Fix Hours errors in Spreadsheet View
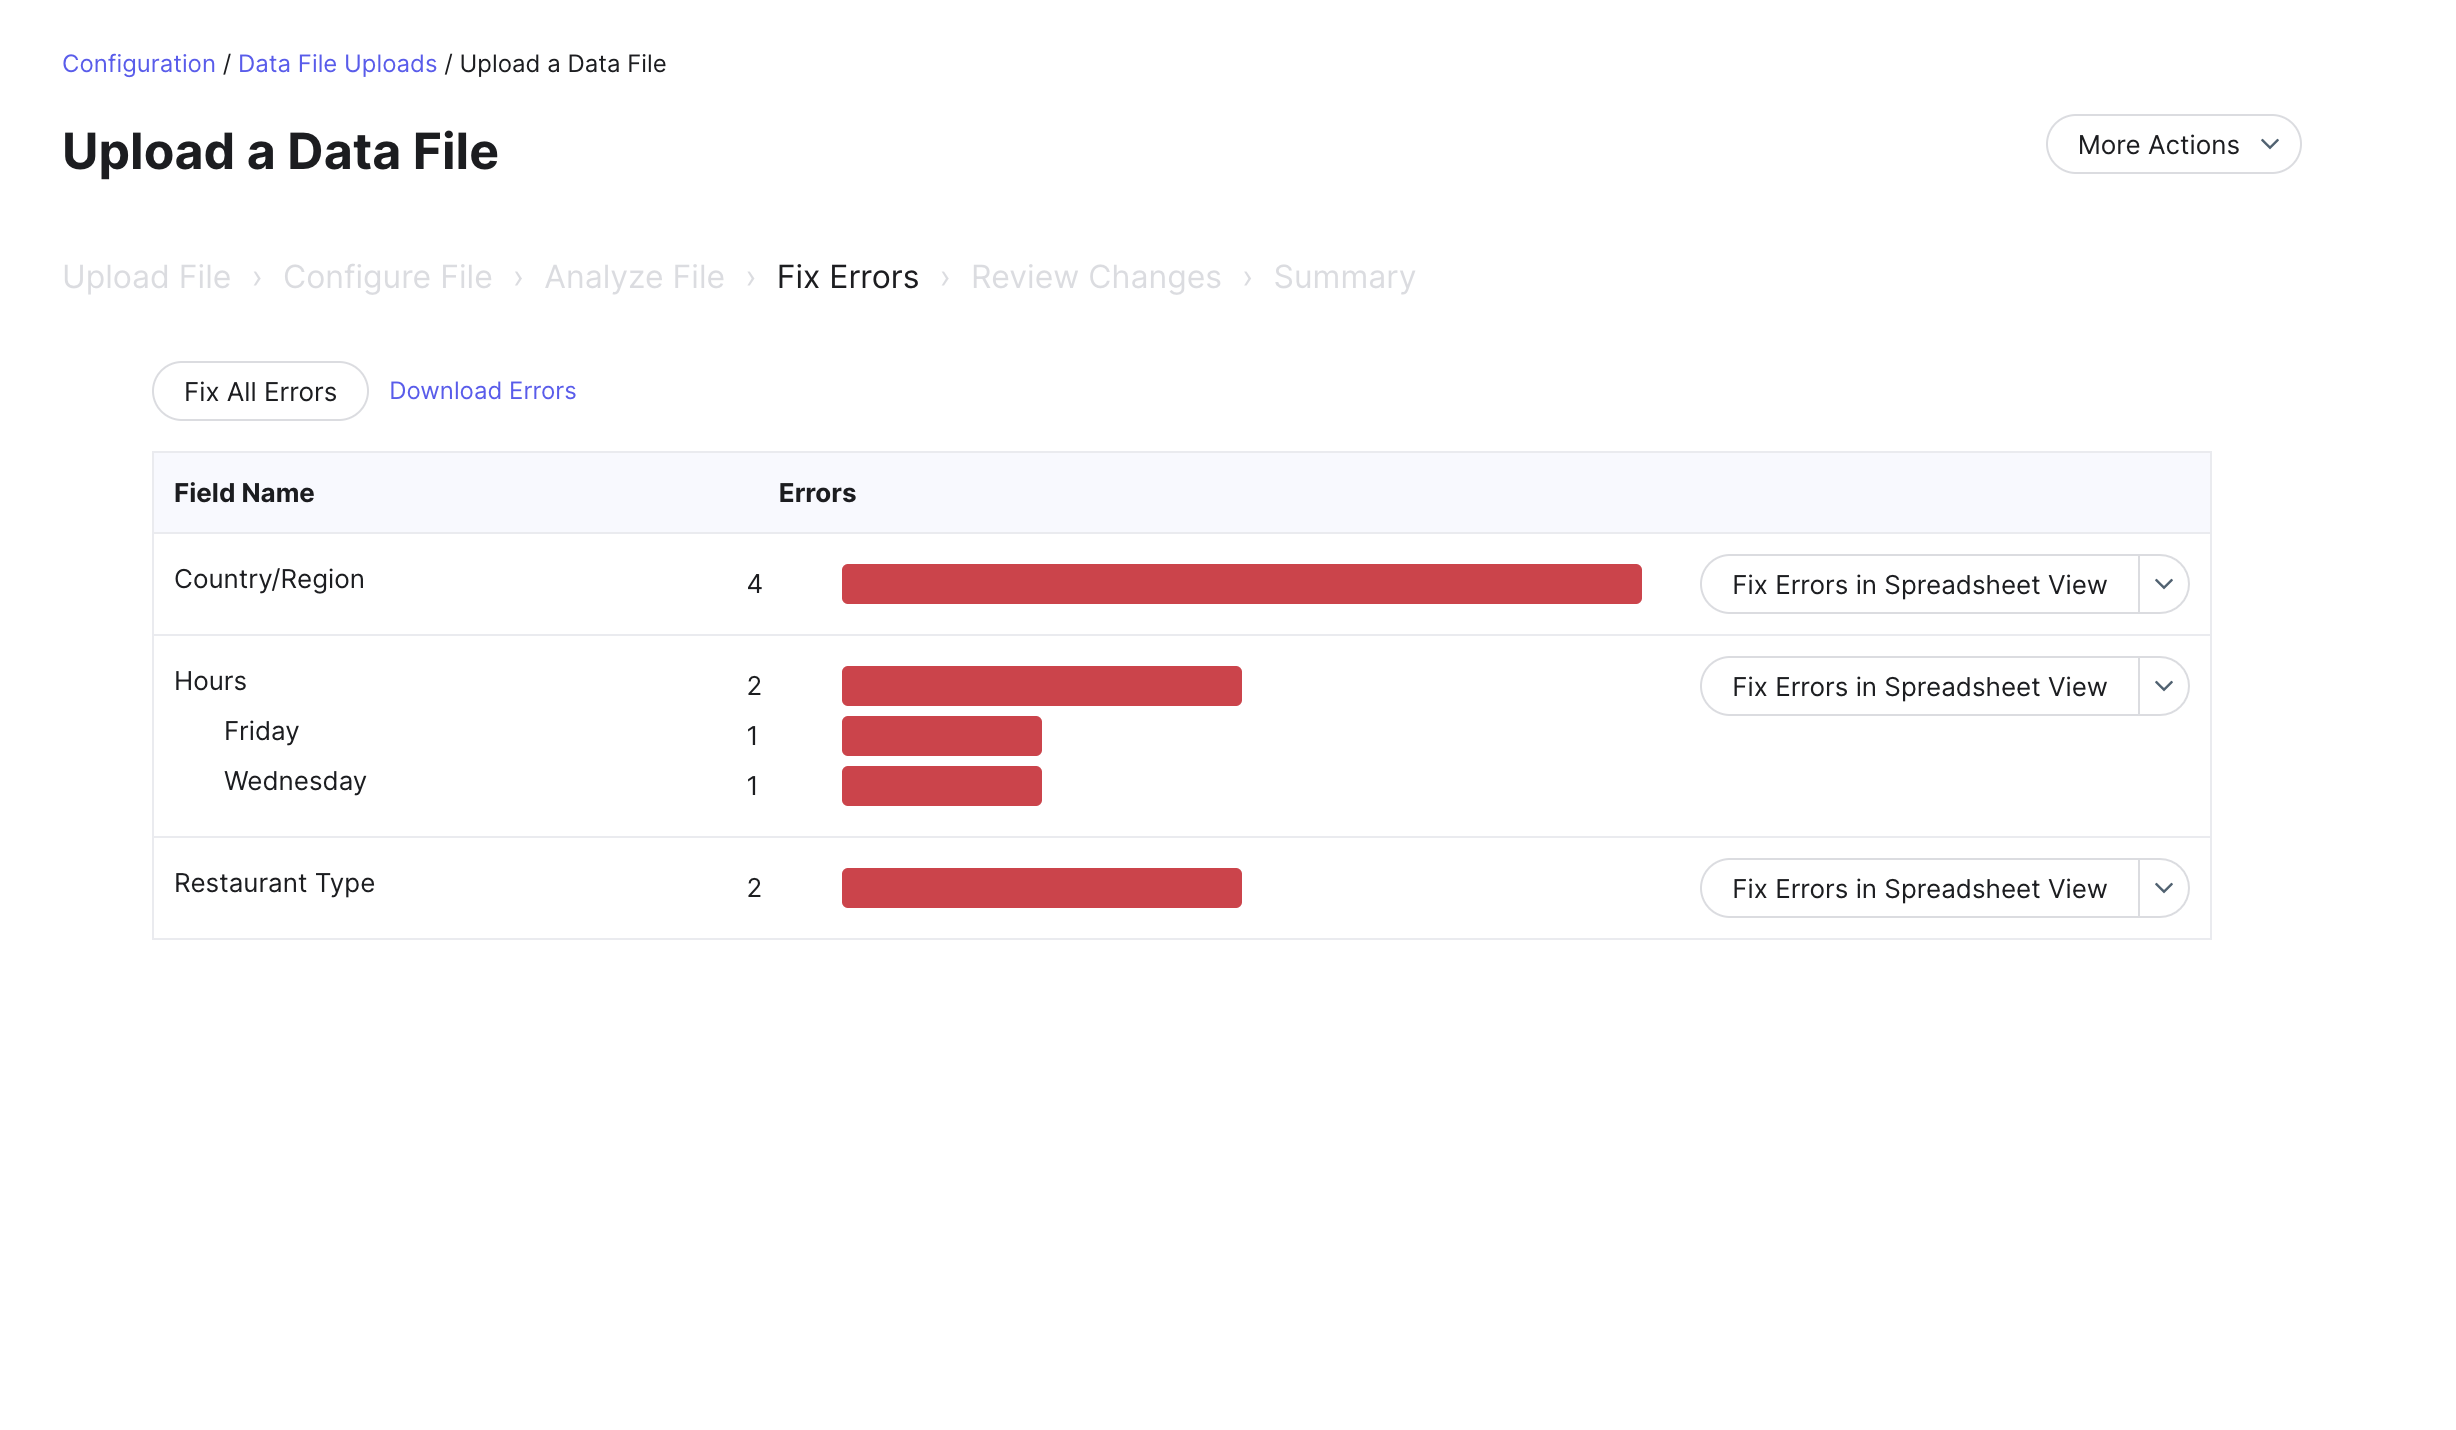Screen dimensions: 2456x1430 [1919, 686]
